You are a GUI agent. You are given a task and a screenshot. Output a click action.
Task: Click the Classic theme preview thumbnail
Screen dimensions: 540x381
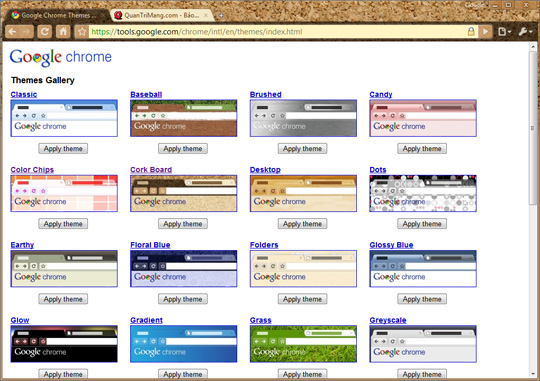[64, 118]
